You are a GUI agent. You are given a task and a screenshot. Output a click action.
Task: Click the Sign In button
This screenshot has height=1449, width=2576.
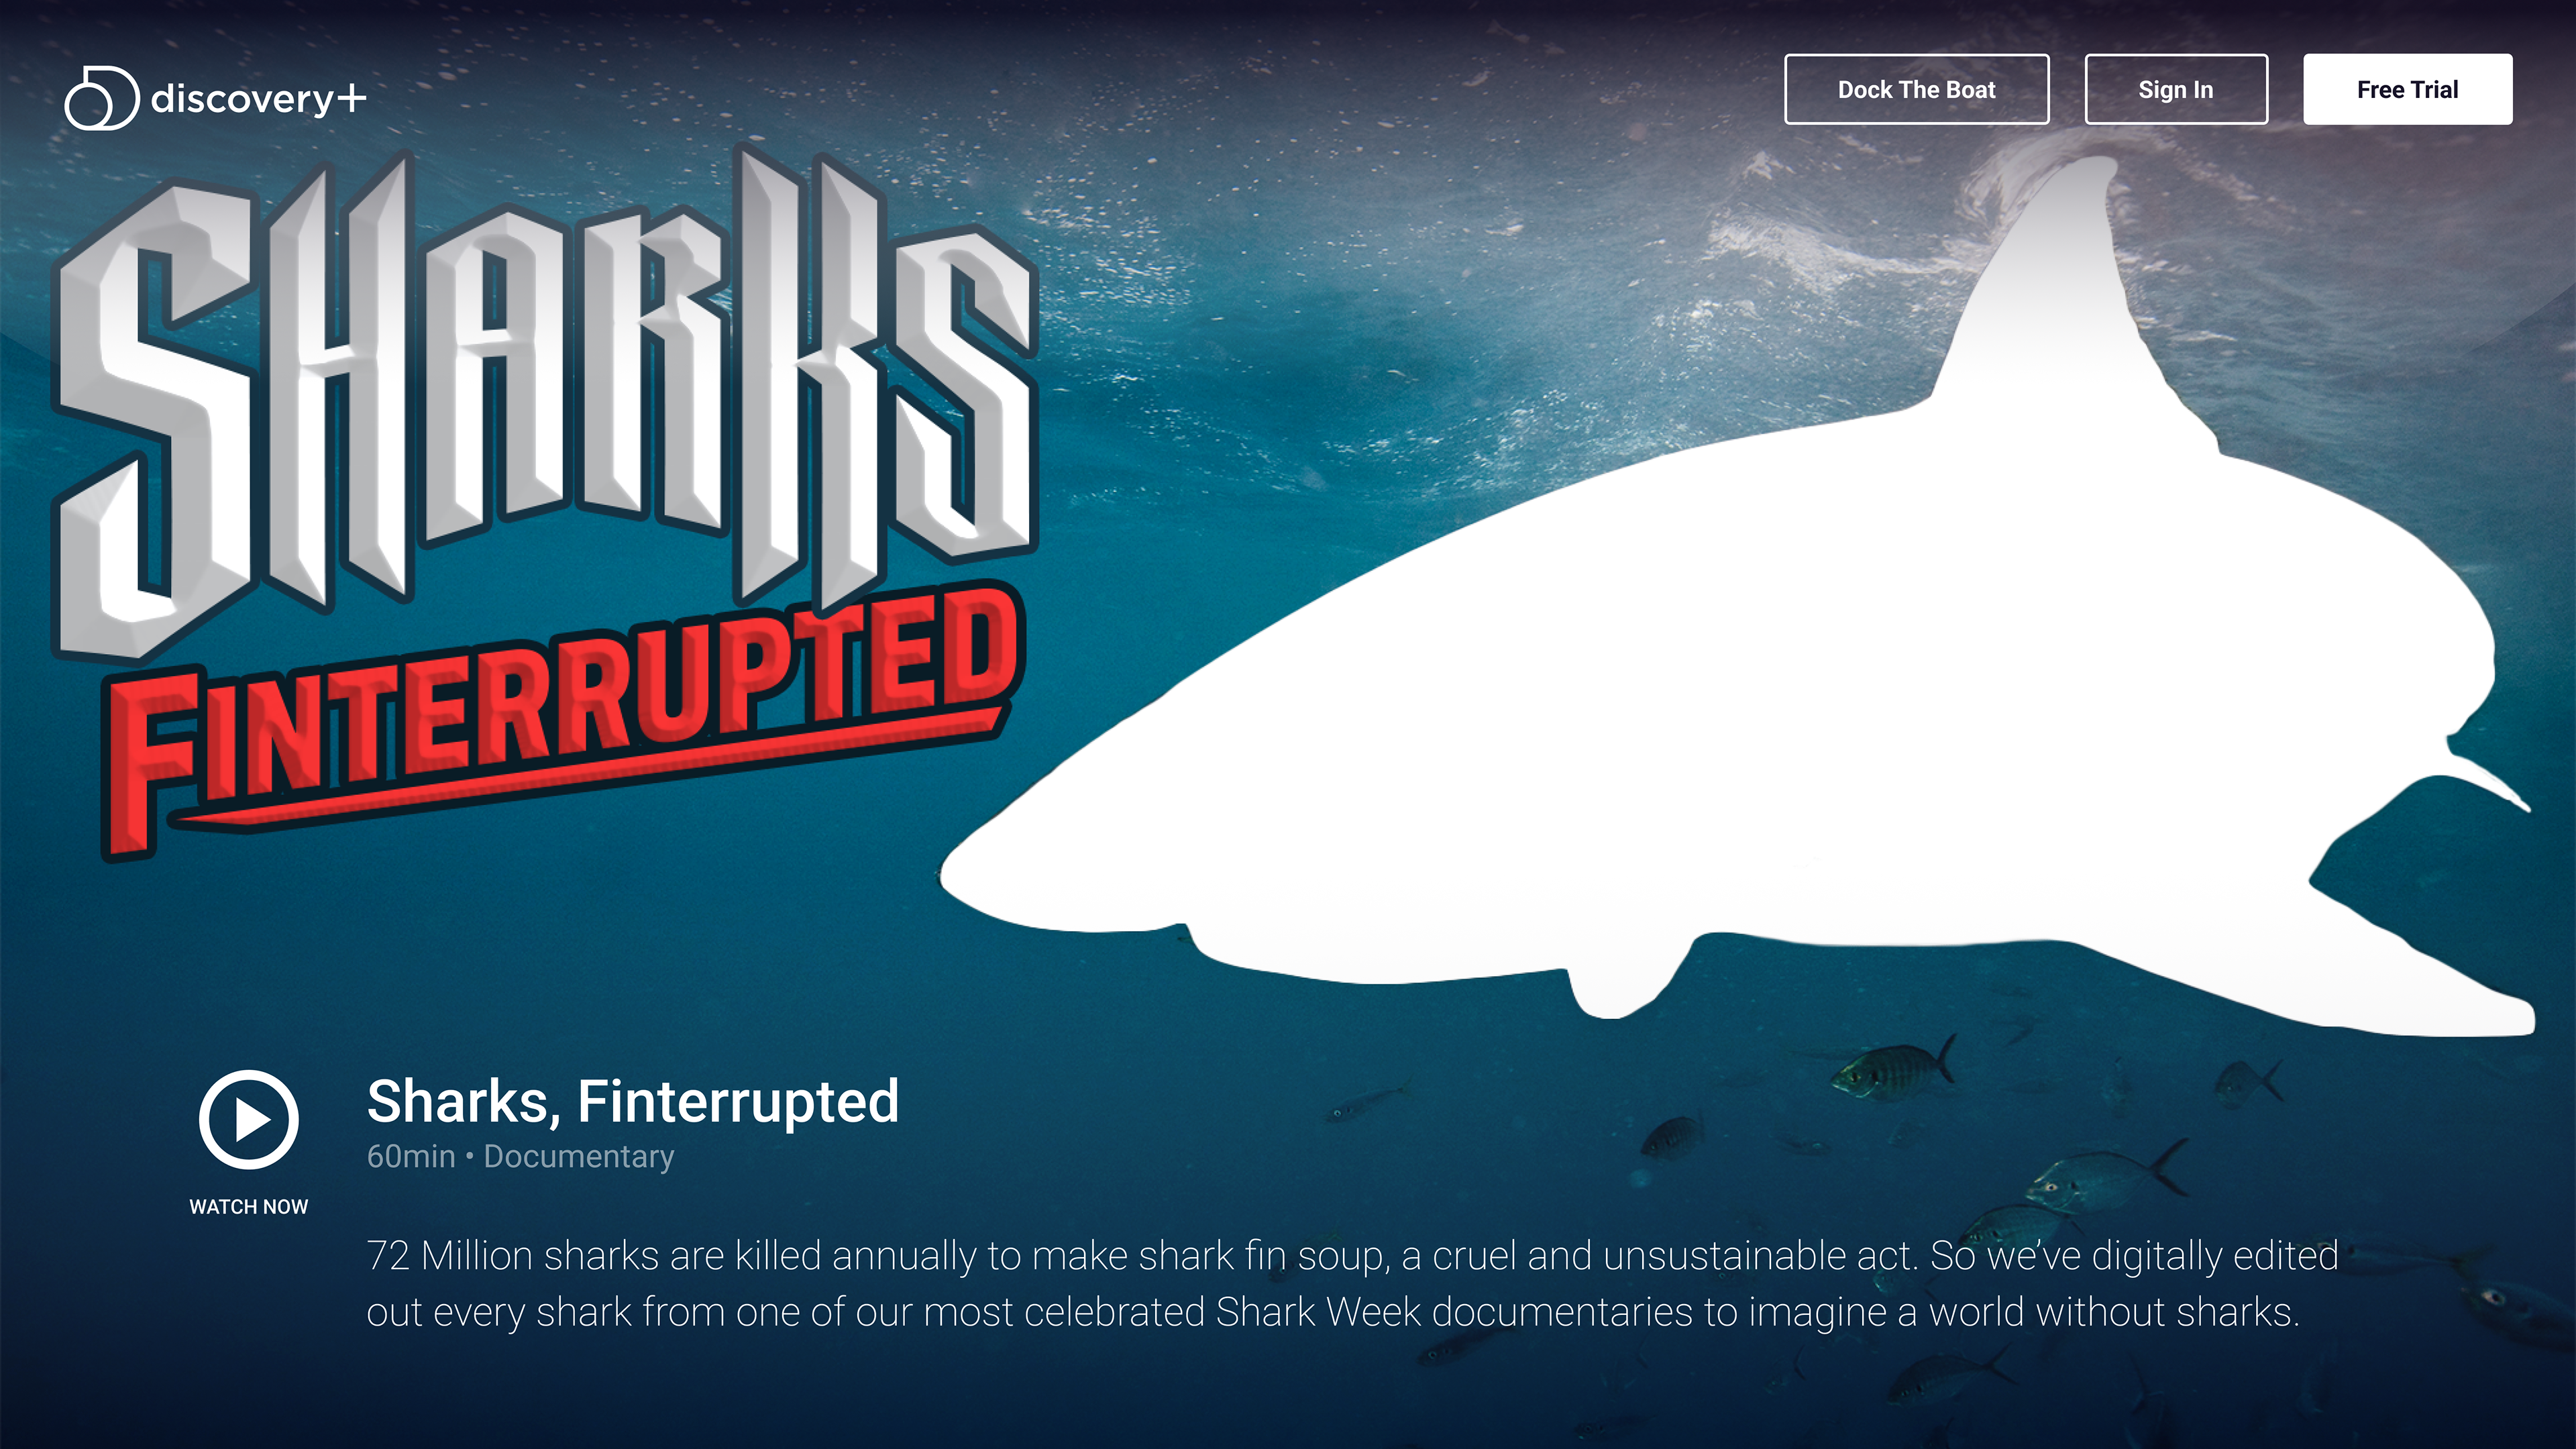coord(2175,89)
